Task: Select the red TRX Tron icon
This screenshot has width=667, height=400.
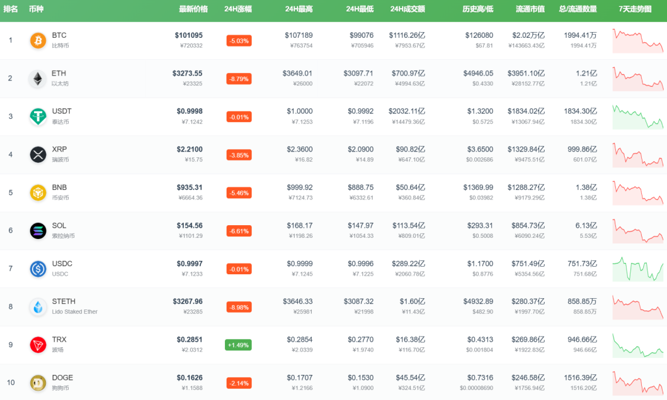Action: (38, 344)
